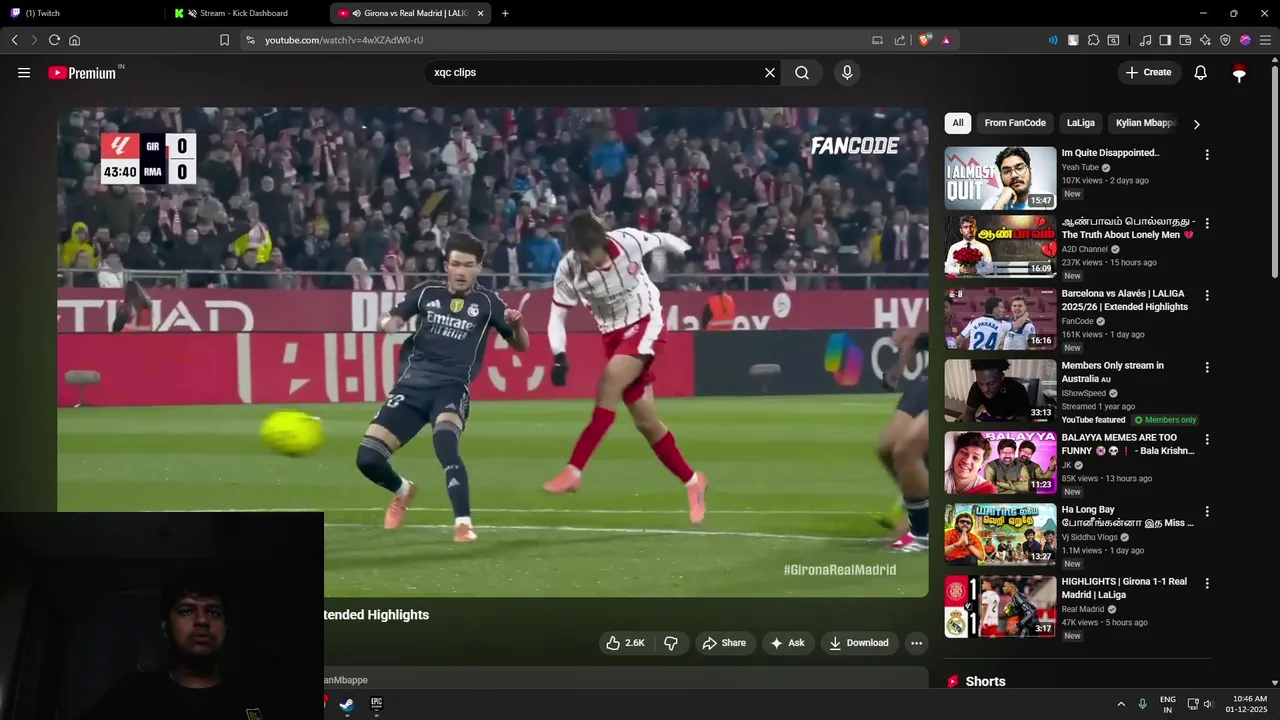Screen dimensions: 1280x720
Task: Show more filter chips with right arrow
Action: point(1196,124)
